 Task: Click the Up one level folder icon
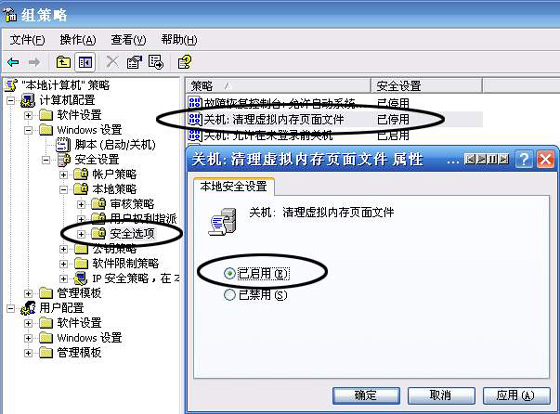[x=64, y=63]
